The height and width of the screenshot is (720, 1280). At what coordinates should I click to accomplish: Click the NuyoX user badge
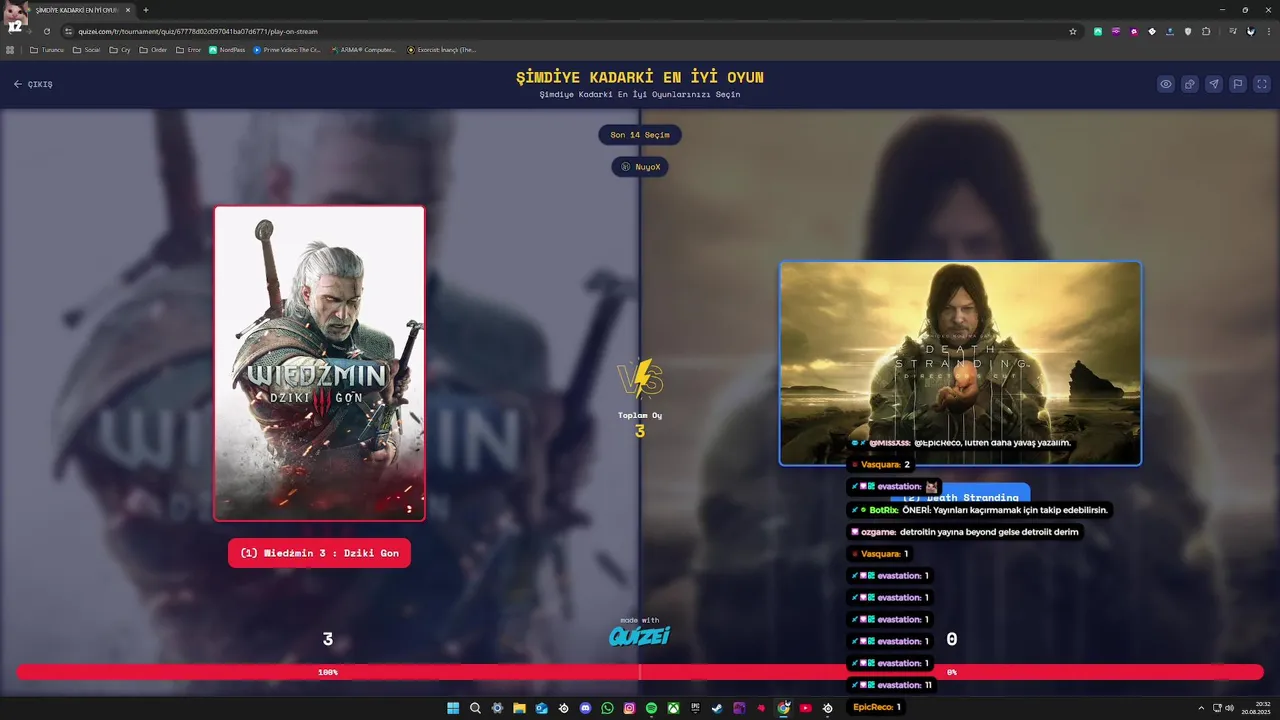[x=640, y=167]
